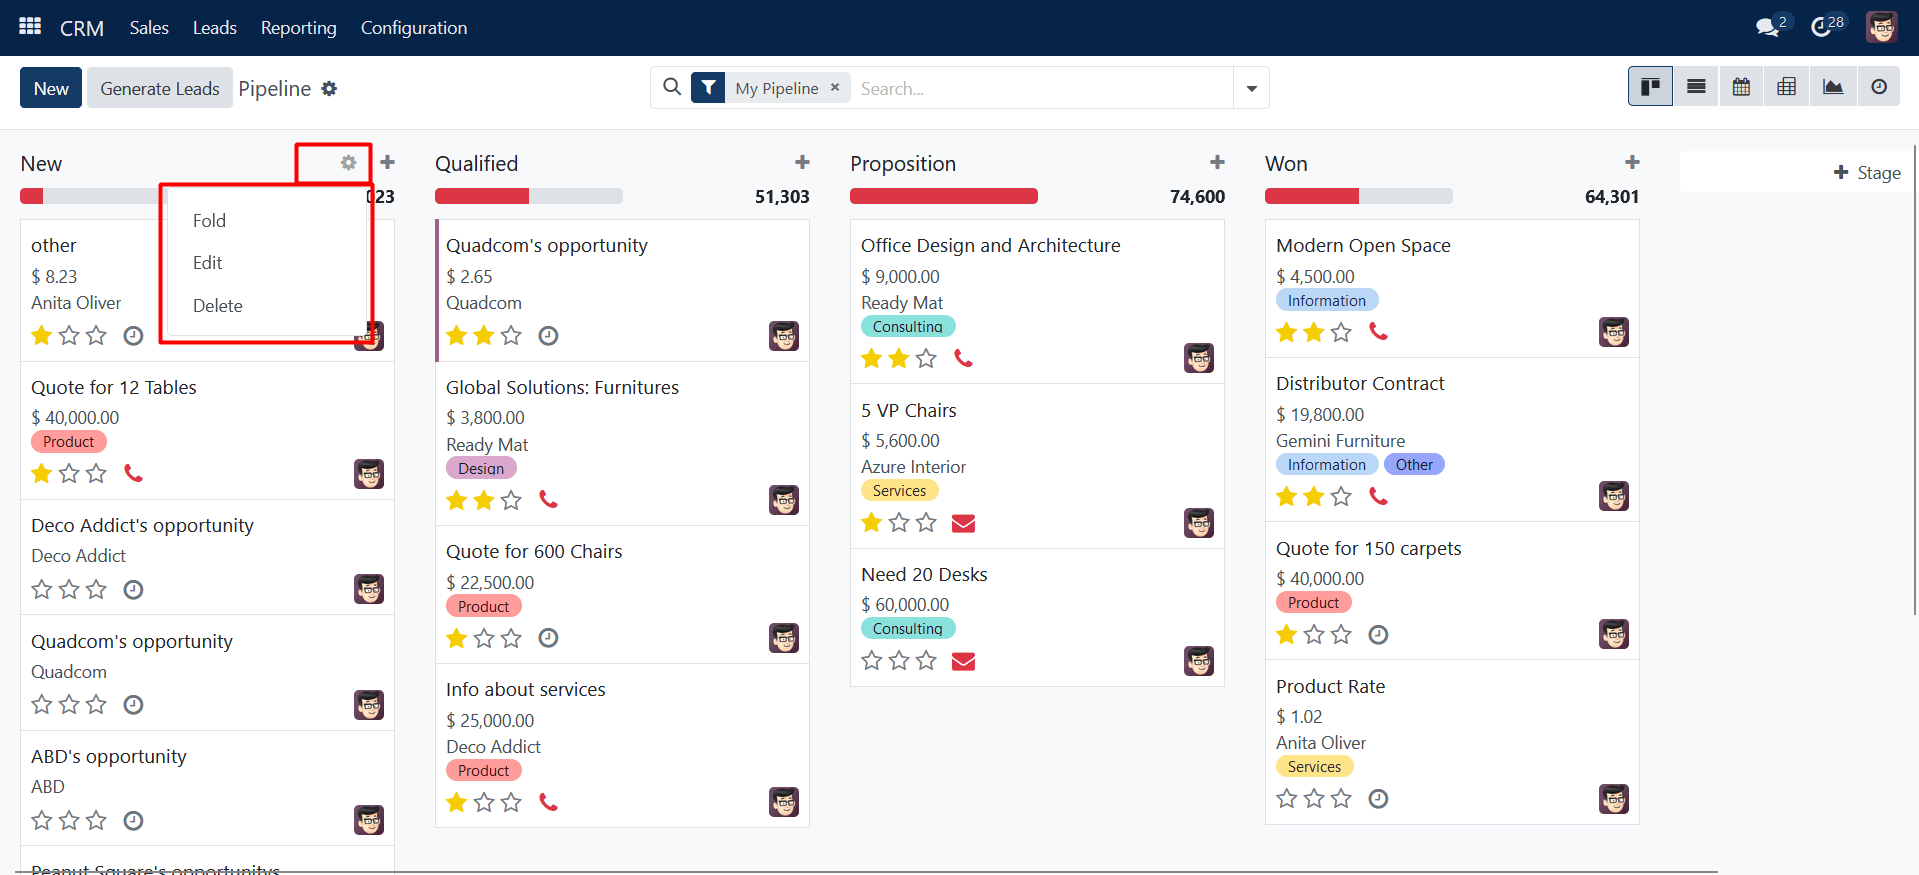The width and height of the screenshot is (1919, 875).
Task: Open the New column settings gear
Action: [x=348, y=163]
